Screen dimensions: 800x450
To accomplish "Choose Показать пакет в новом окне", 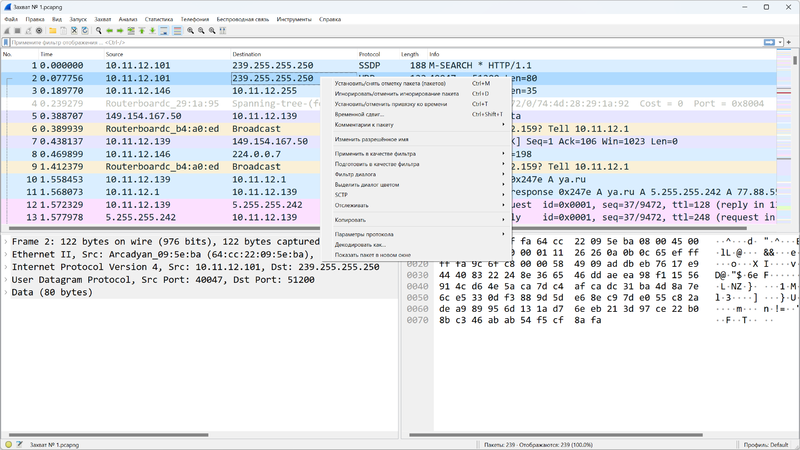I will point(416,255).
